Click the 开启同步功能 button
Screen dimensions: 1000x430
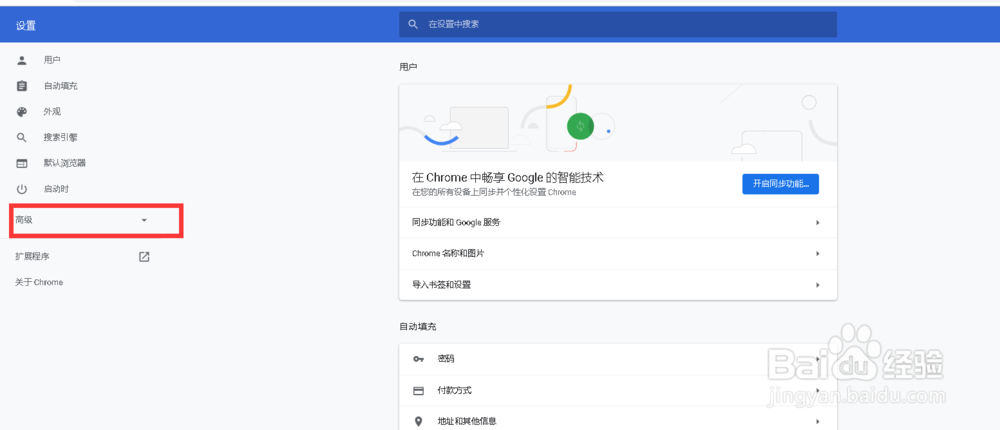coord(781,184)
